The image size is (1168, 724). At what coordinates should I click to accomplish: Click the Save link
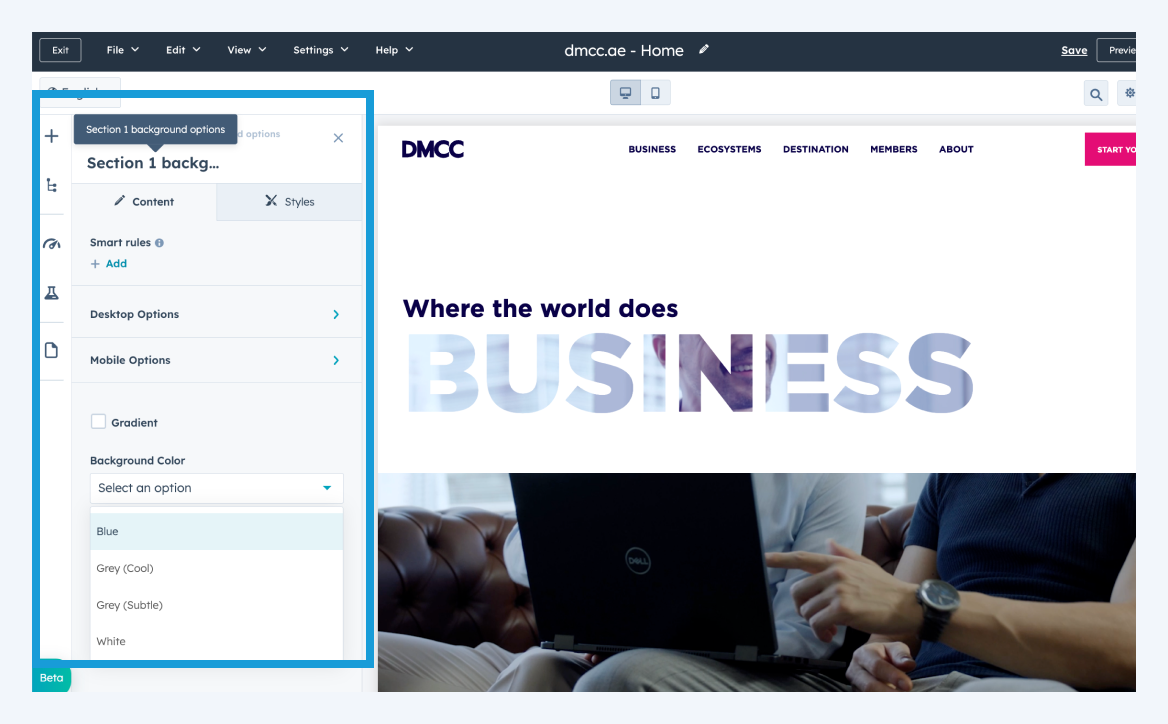pos(1074,50)
